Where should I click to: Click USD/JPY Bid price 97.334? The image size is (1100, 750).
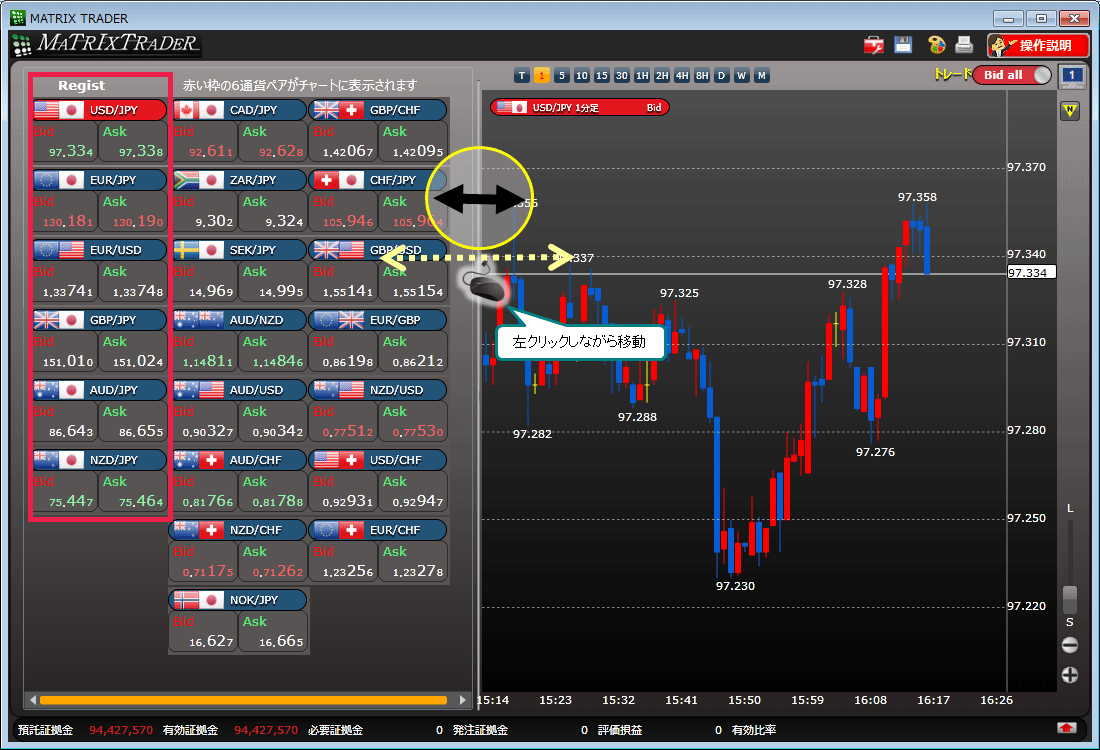pos(71,152)
